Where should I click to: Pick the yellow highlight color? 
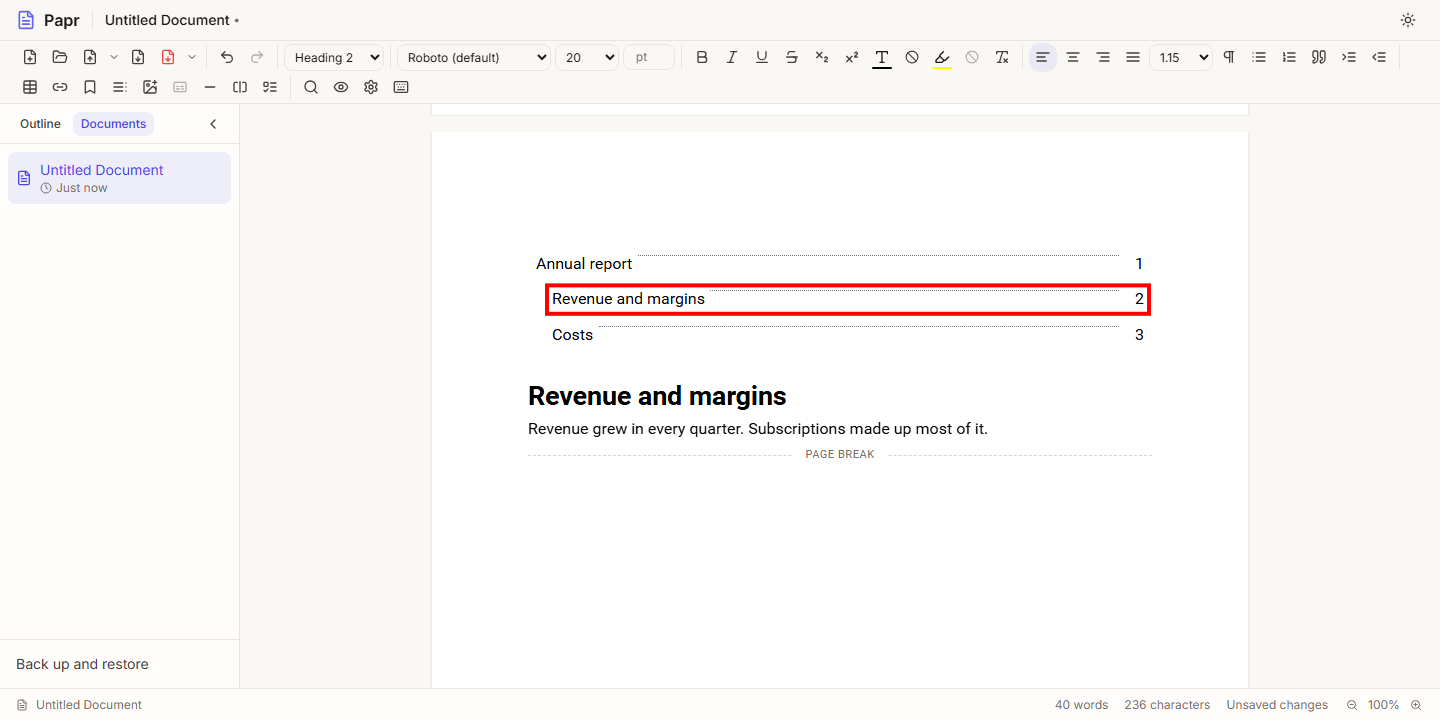tap(942, 57)
